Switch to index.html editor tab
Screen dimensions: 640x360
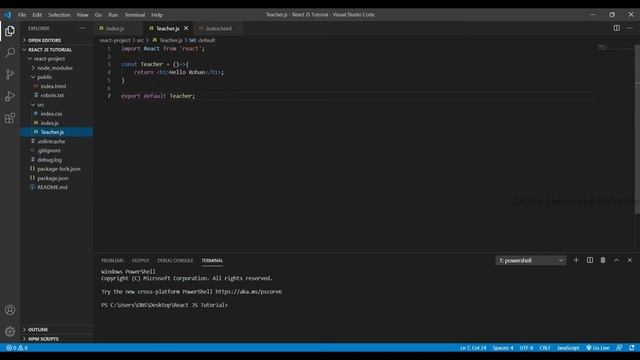218,29
